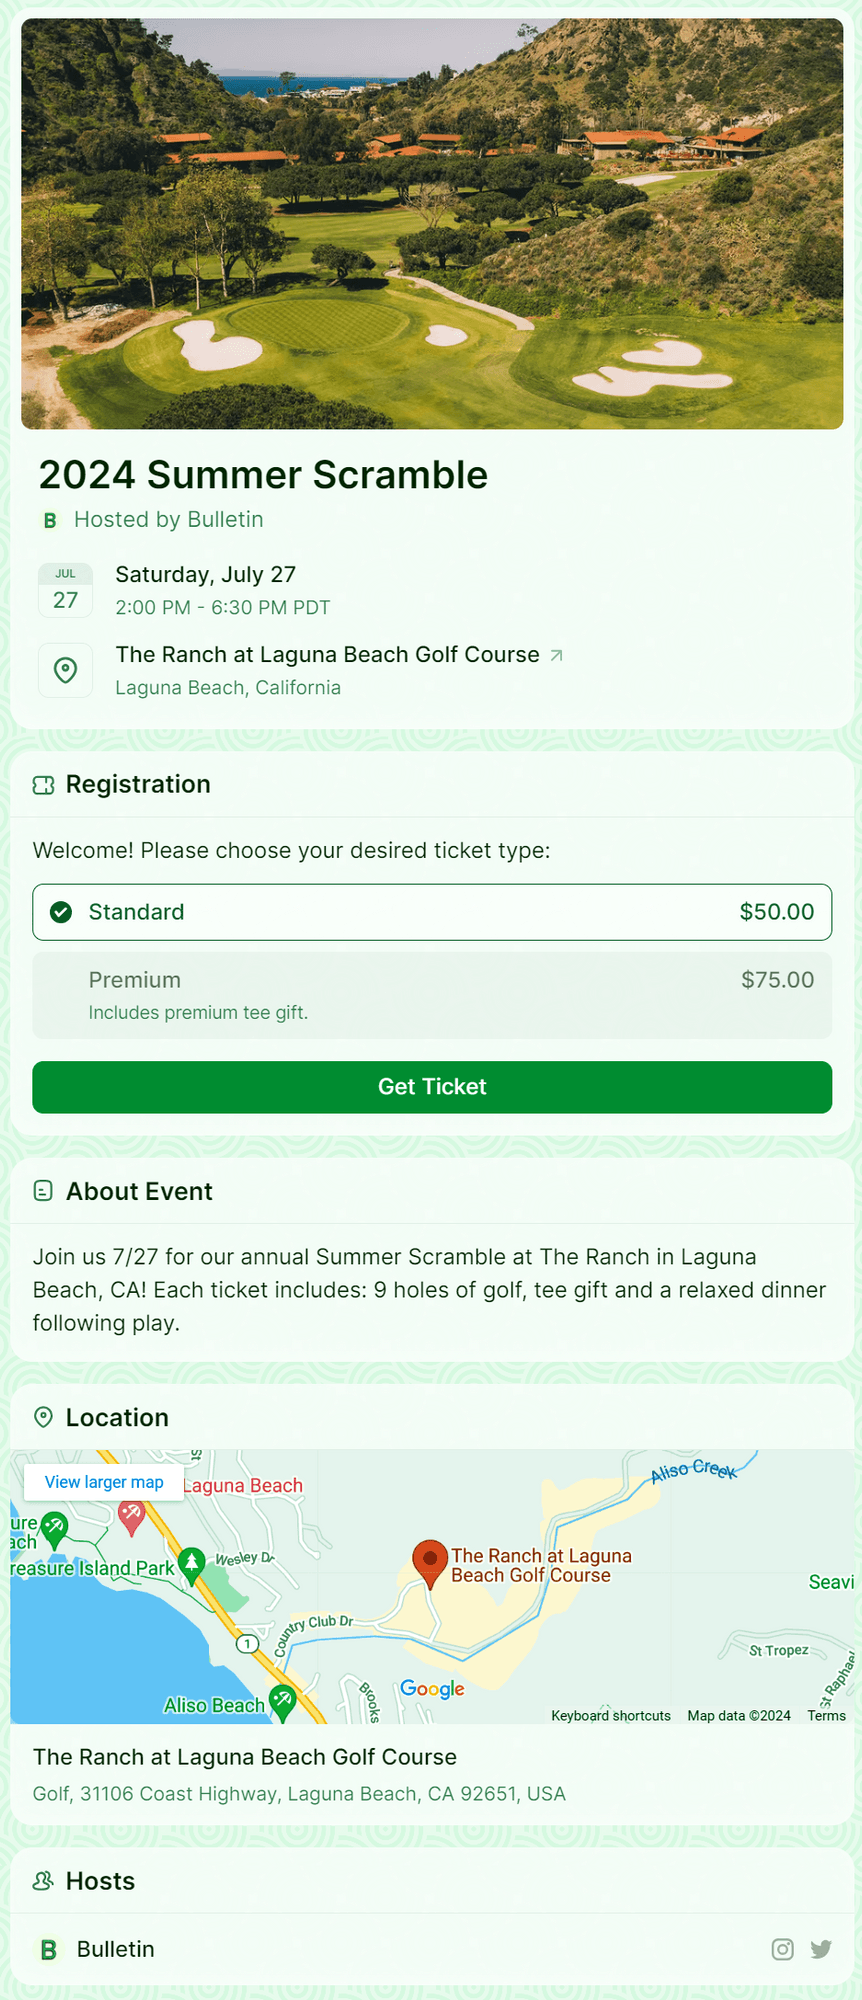Open the Ranch at Laguna Beach Golf Course link
This screenshot has height=2000, width=862.
coord(327,655)
